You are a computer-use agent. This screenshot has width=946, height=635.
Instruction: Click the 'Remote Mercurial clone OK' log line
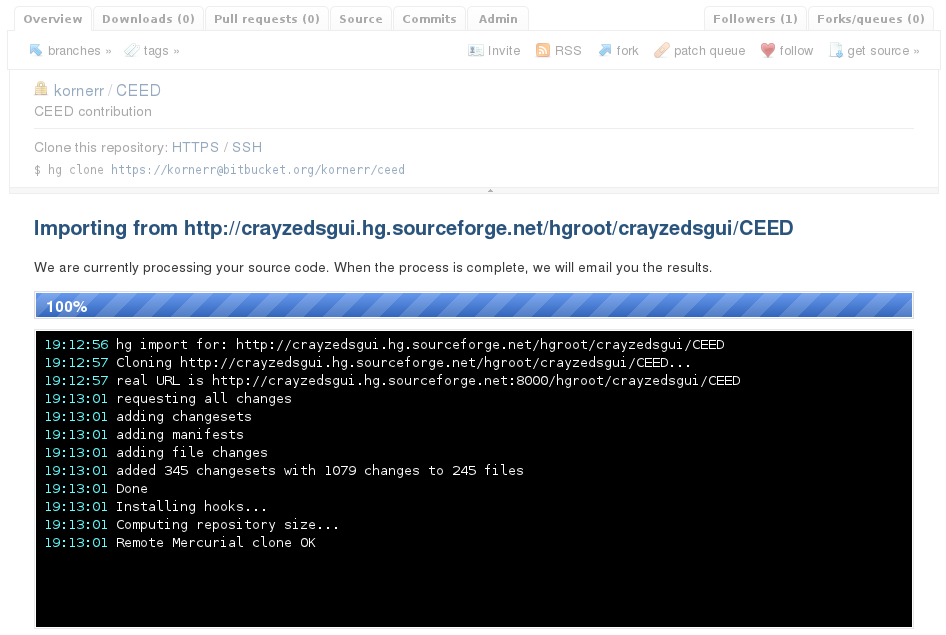pos(180,543)
